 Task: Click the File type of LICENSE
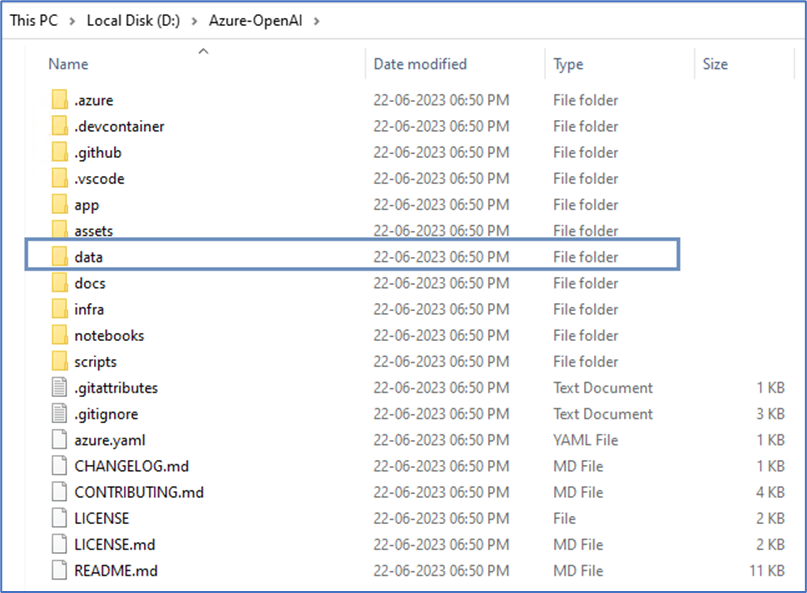pyautogui.click(x=565, y=518)
